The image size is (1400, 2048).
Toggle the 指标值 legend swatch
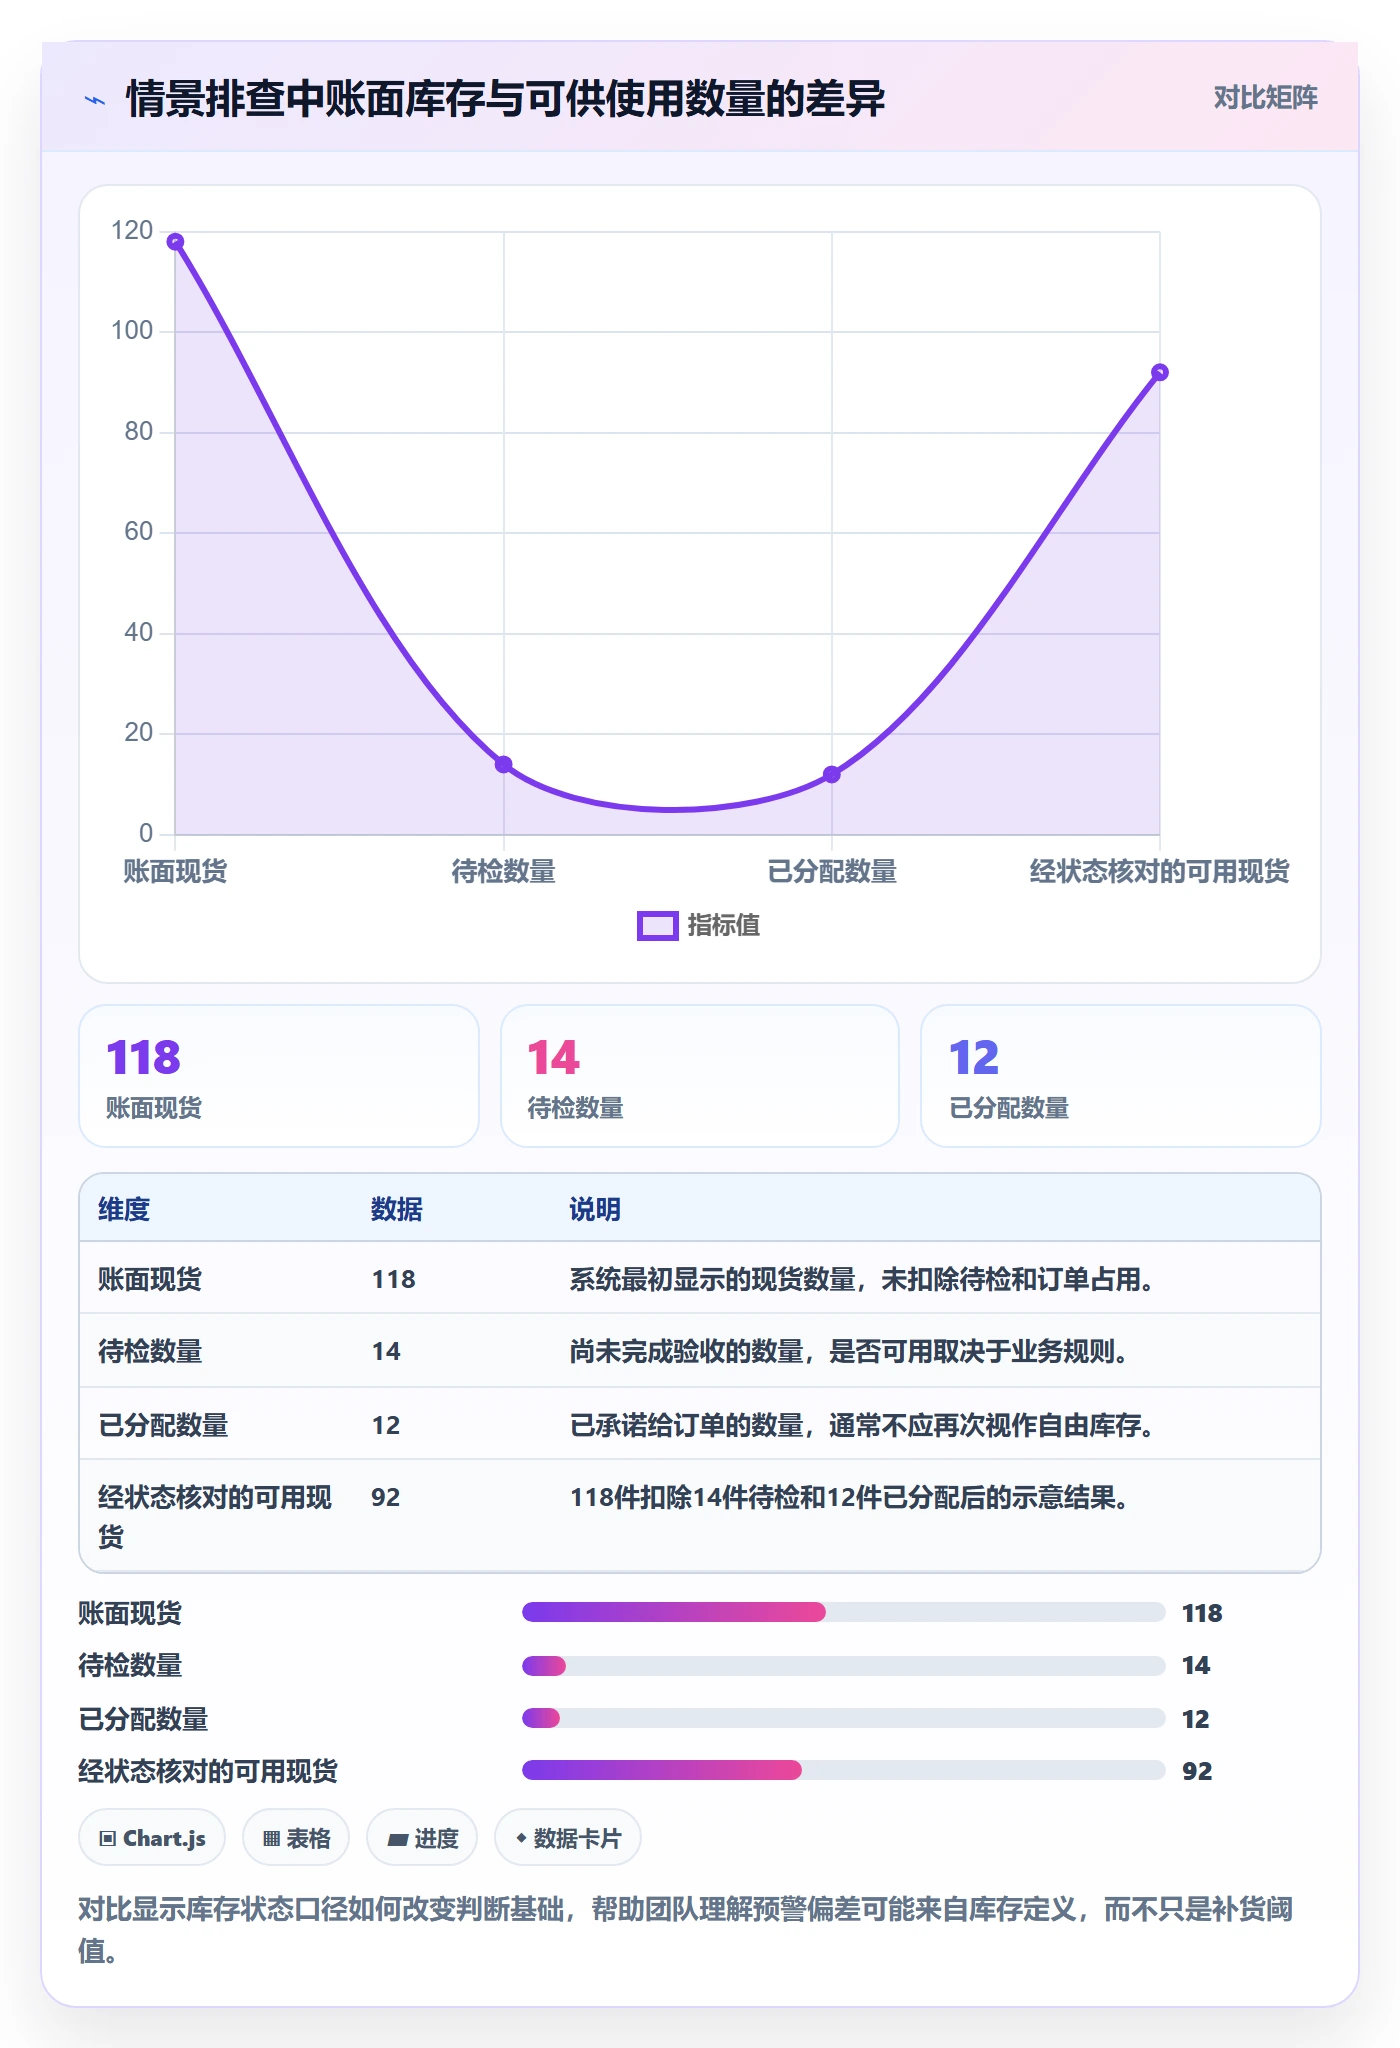(x=658, y=926)
